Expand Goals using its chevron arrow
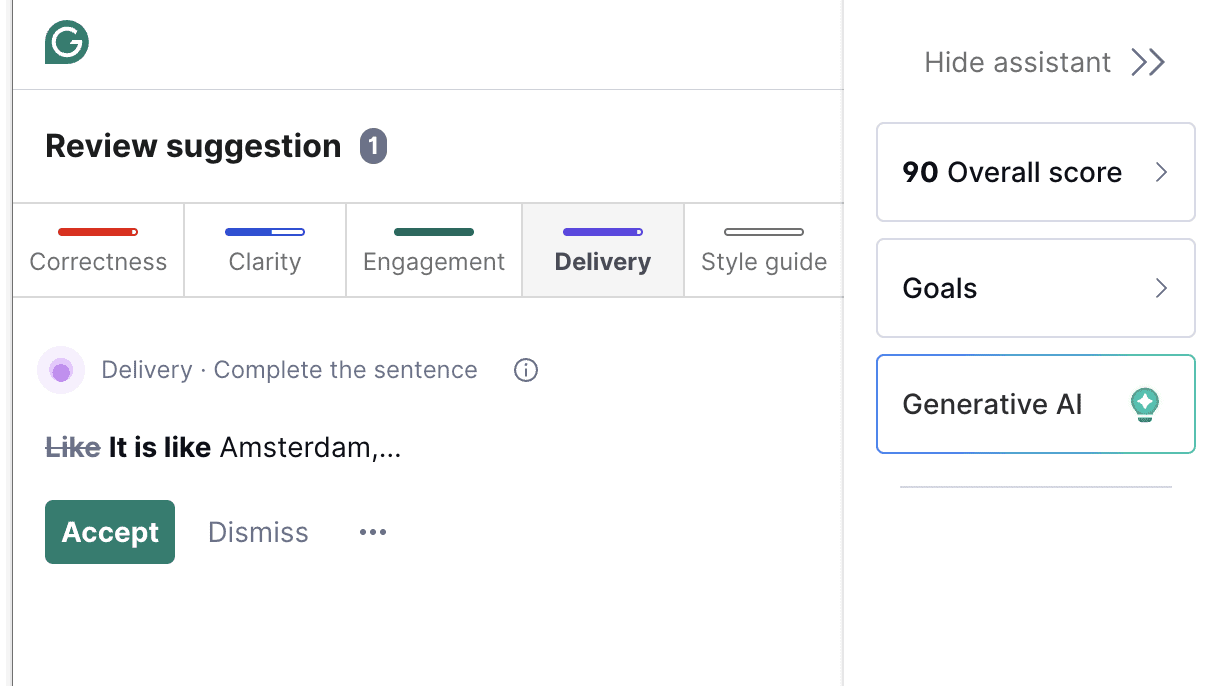This screenshot has height=686, width=1228. (1161, 288)
